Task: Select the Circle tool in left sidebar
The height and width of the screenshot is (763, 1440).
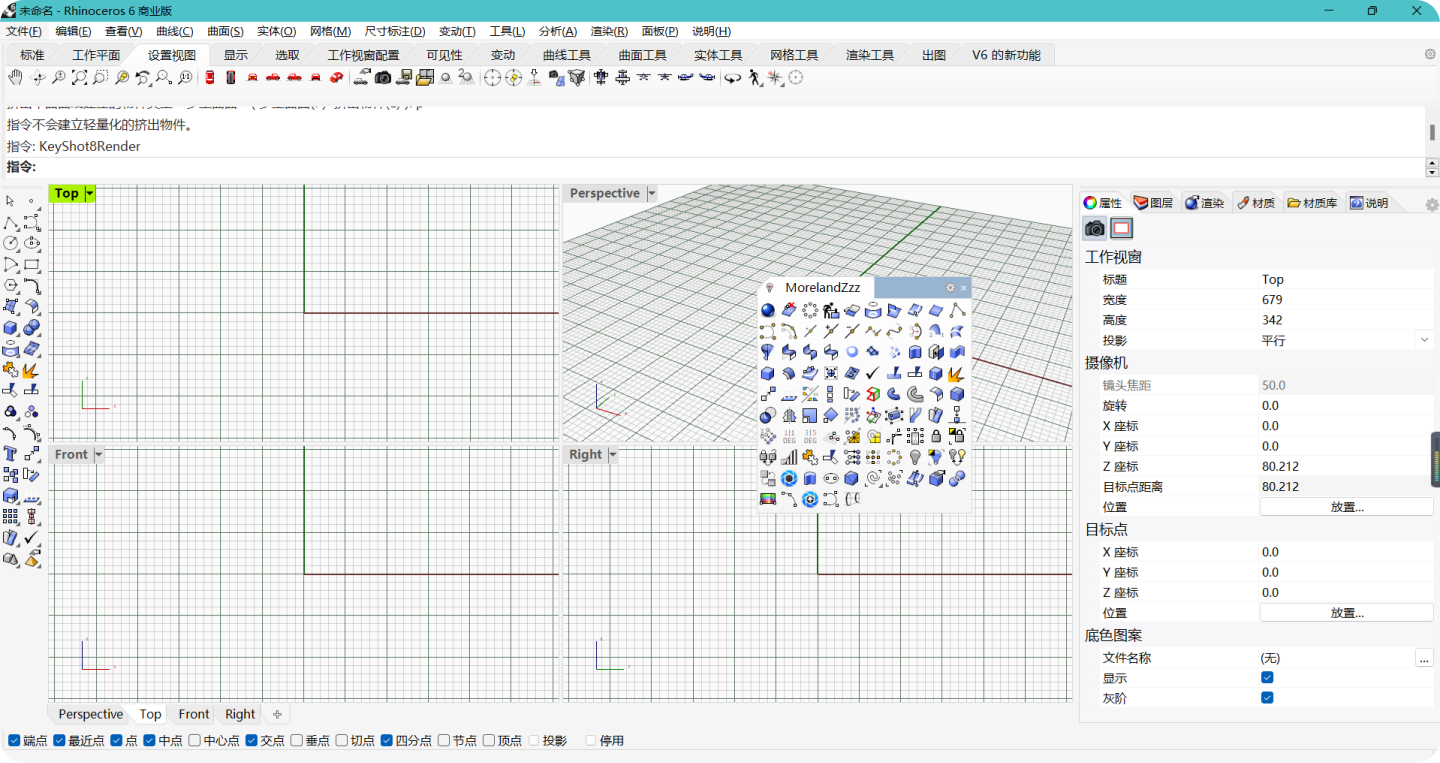Action: 10,243
